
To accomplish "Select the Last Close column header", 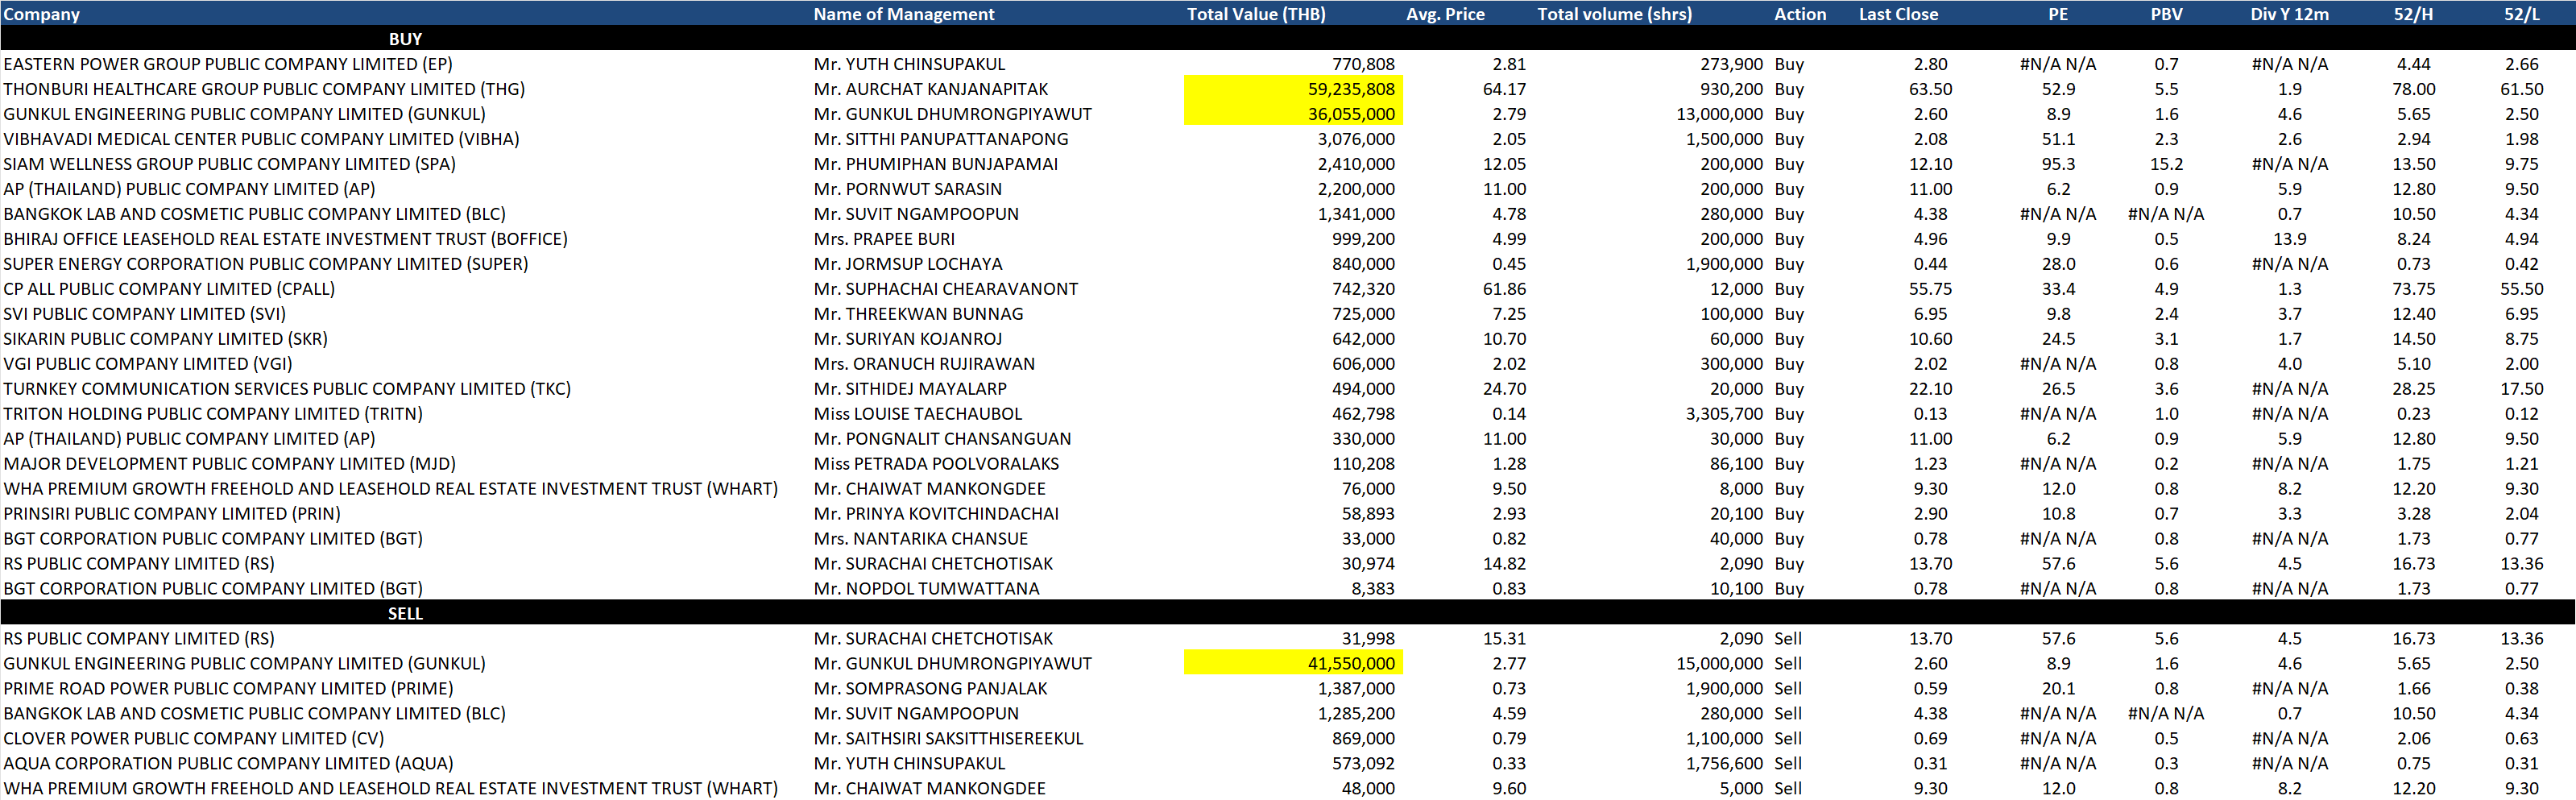I will [1897, 14].
